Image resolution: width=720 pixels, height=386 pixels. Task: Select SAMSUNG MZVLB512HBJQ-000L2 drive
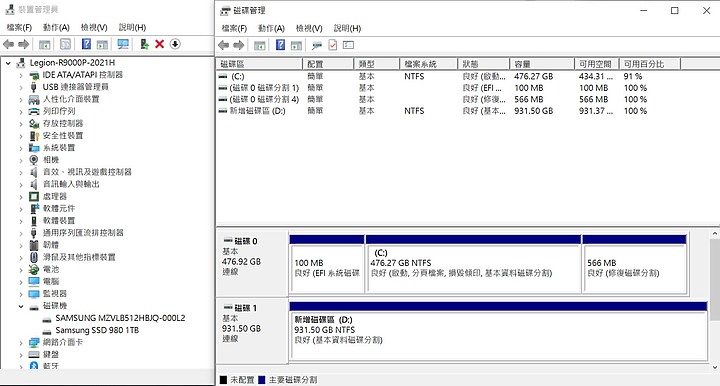120,318
